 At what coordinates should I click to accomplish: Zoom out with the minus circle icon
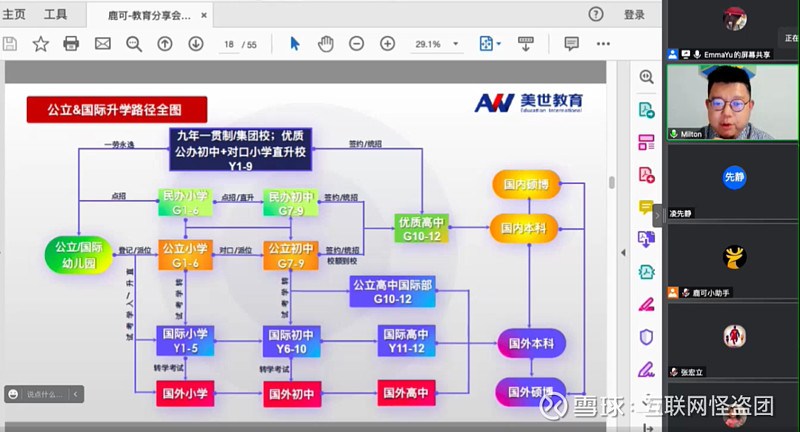pos(357,44)
